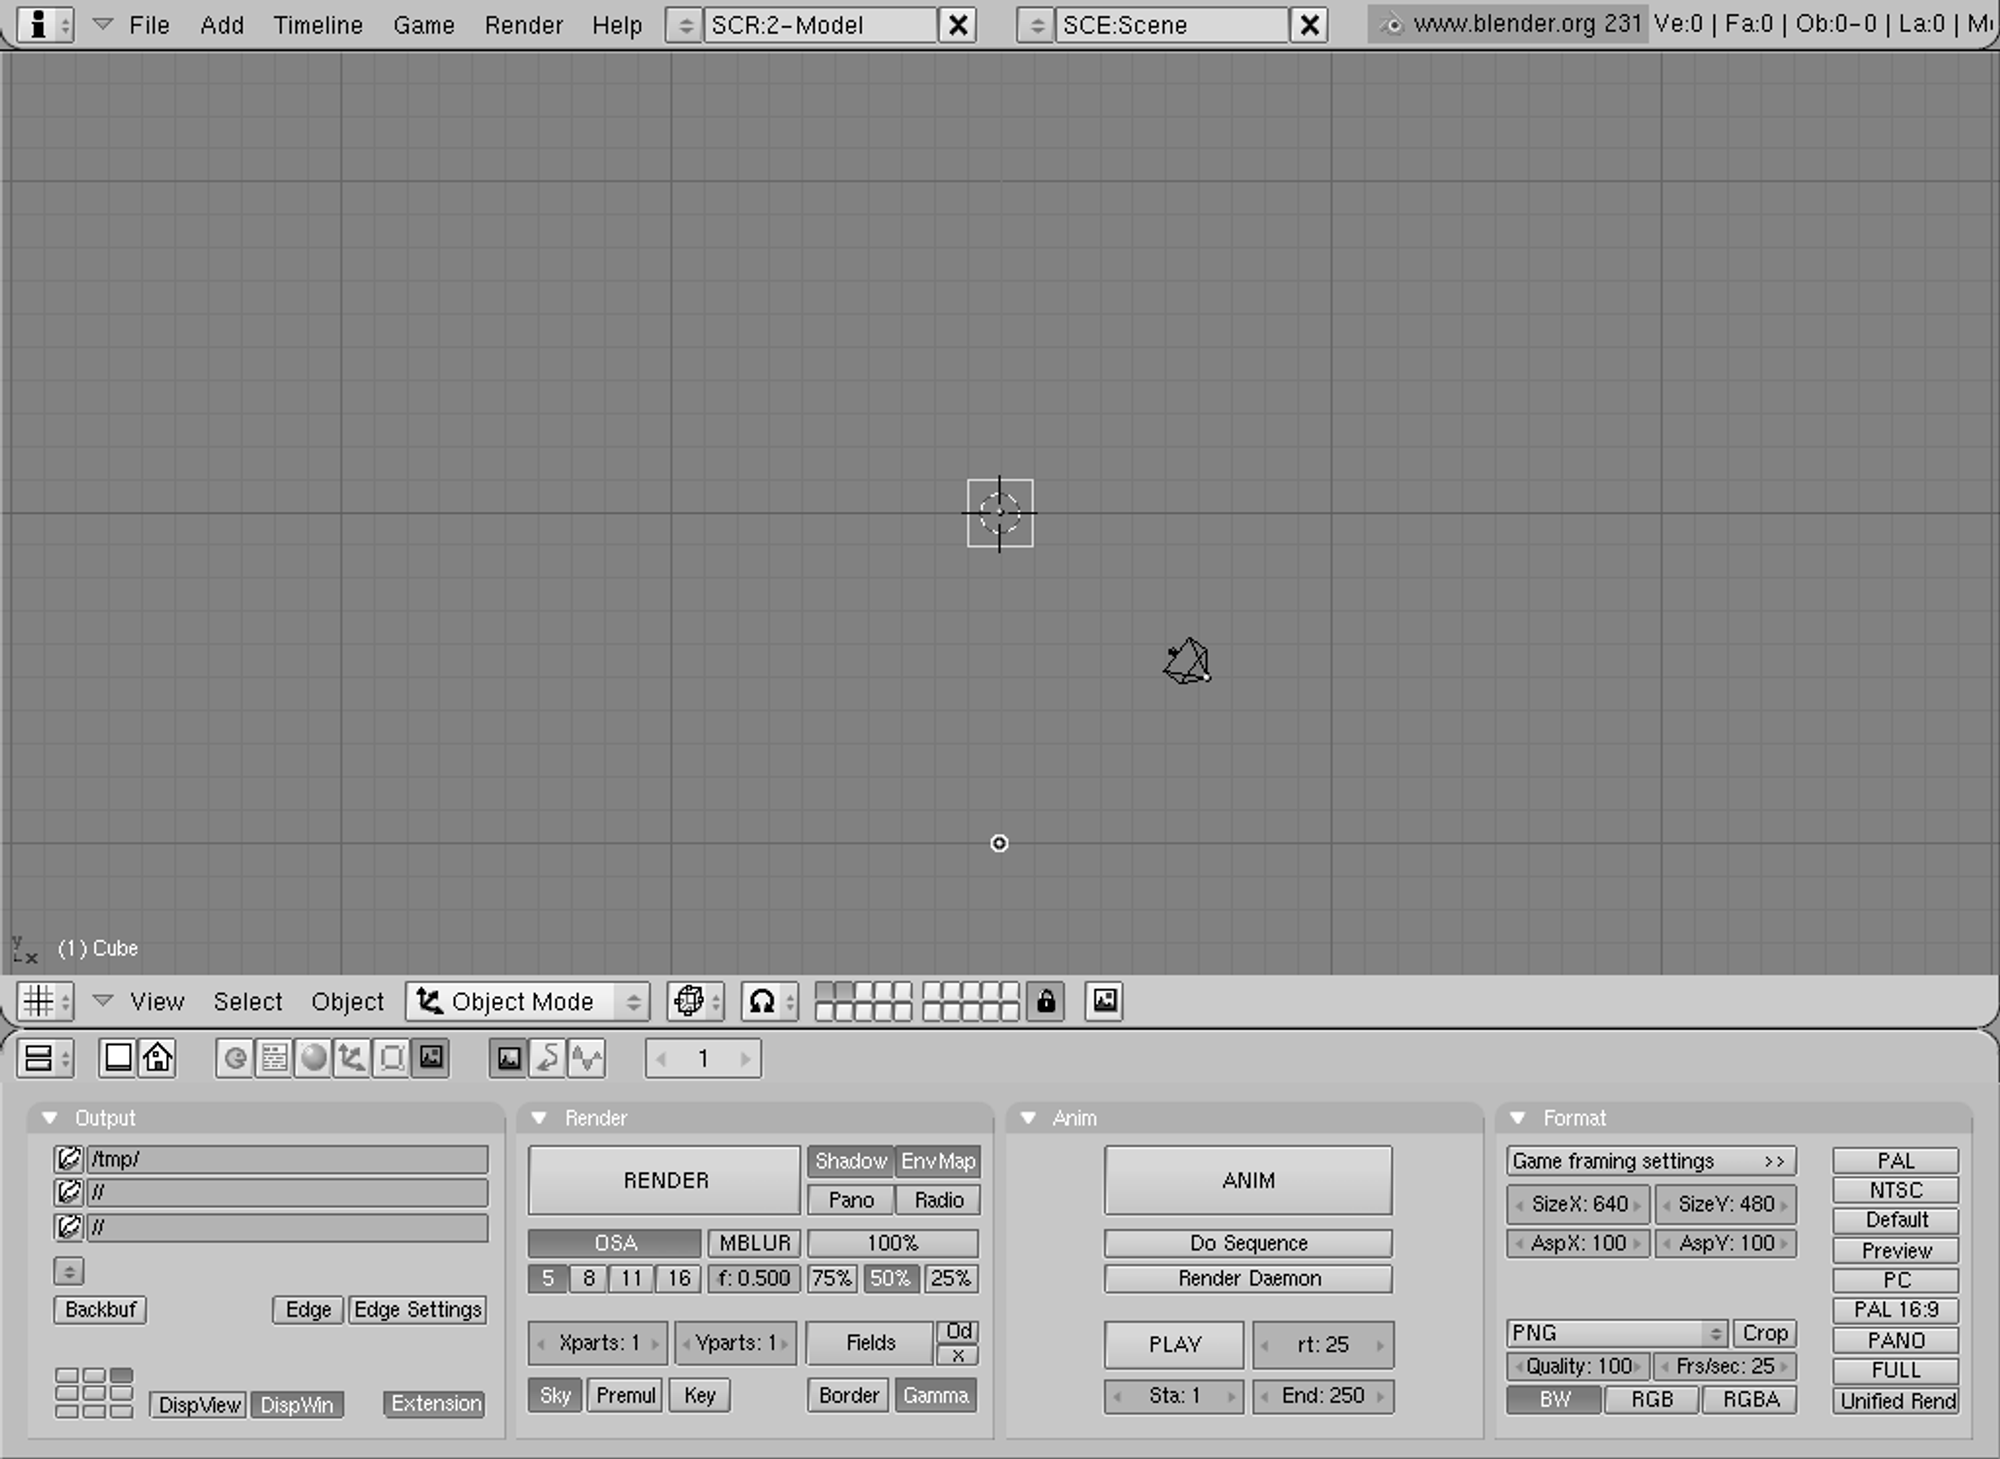Click the ANIM button

(x=1248, y=1180)
